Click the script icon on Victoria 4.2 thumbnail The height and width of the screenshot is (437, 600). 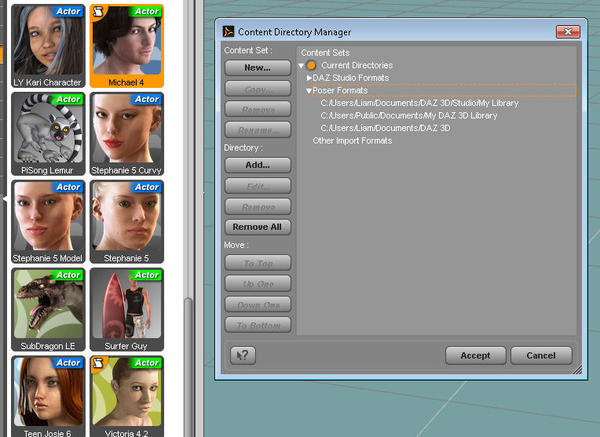coord(99,363)
